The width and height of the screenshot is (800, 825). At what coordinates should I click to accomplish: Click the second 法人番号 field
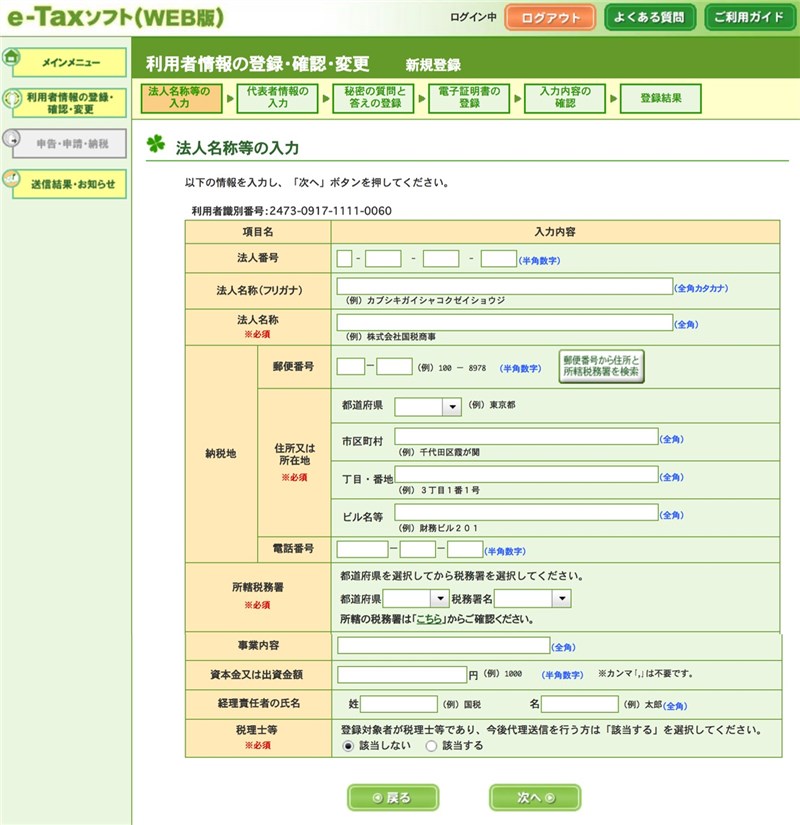[383, 259]
